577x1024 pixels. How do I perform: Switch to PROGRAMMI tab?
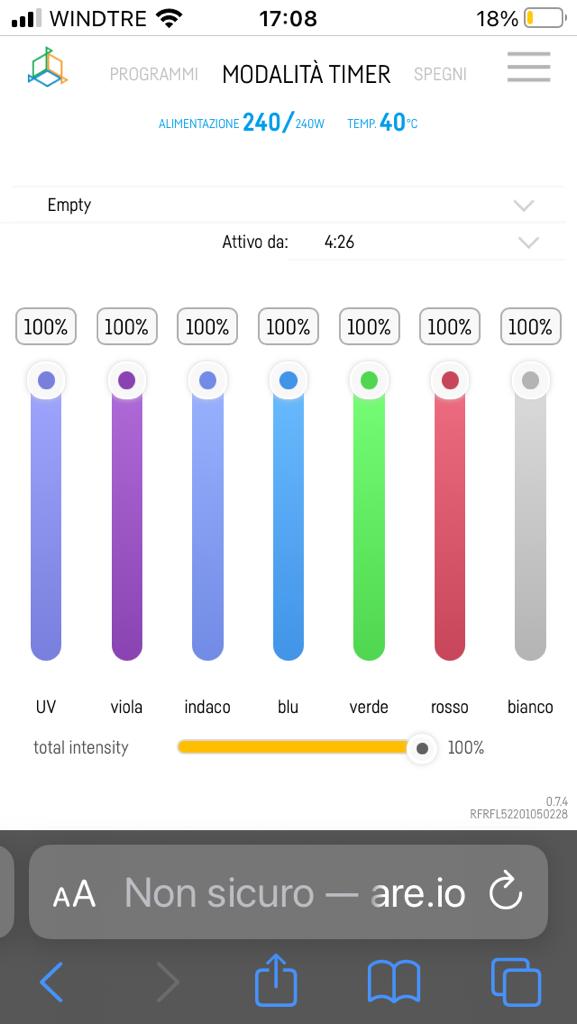point(154,74)
